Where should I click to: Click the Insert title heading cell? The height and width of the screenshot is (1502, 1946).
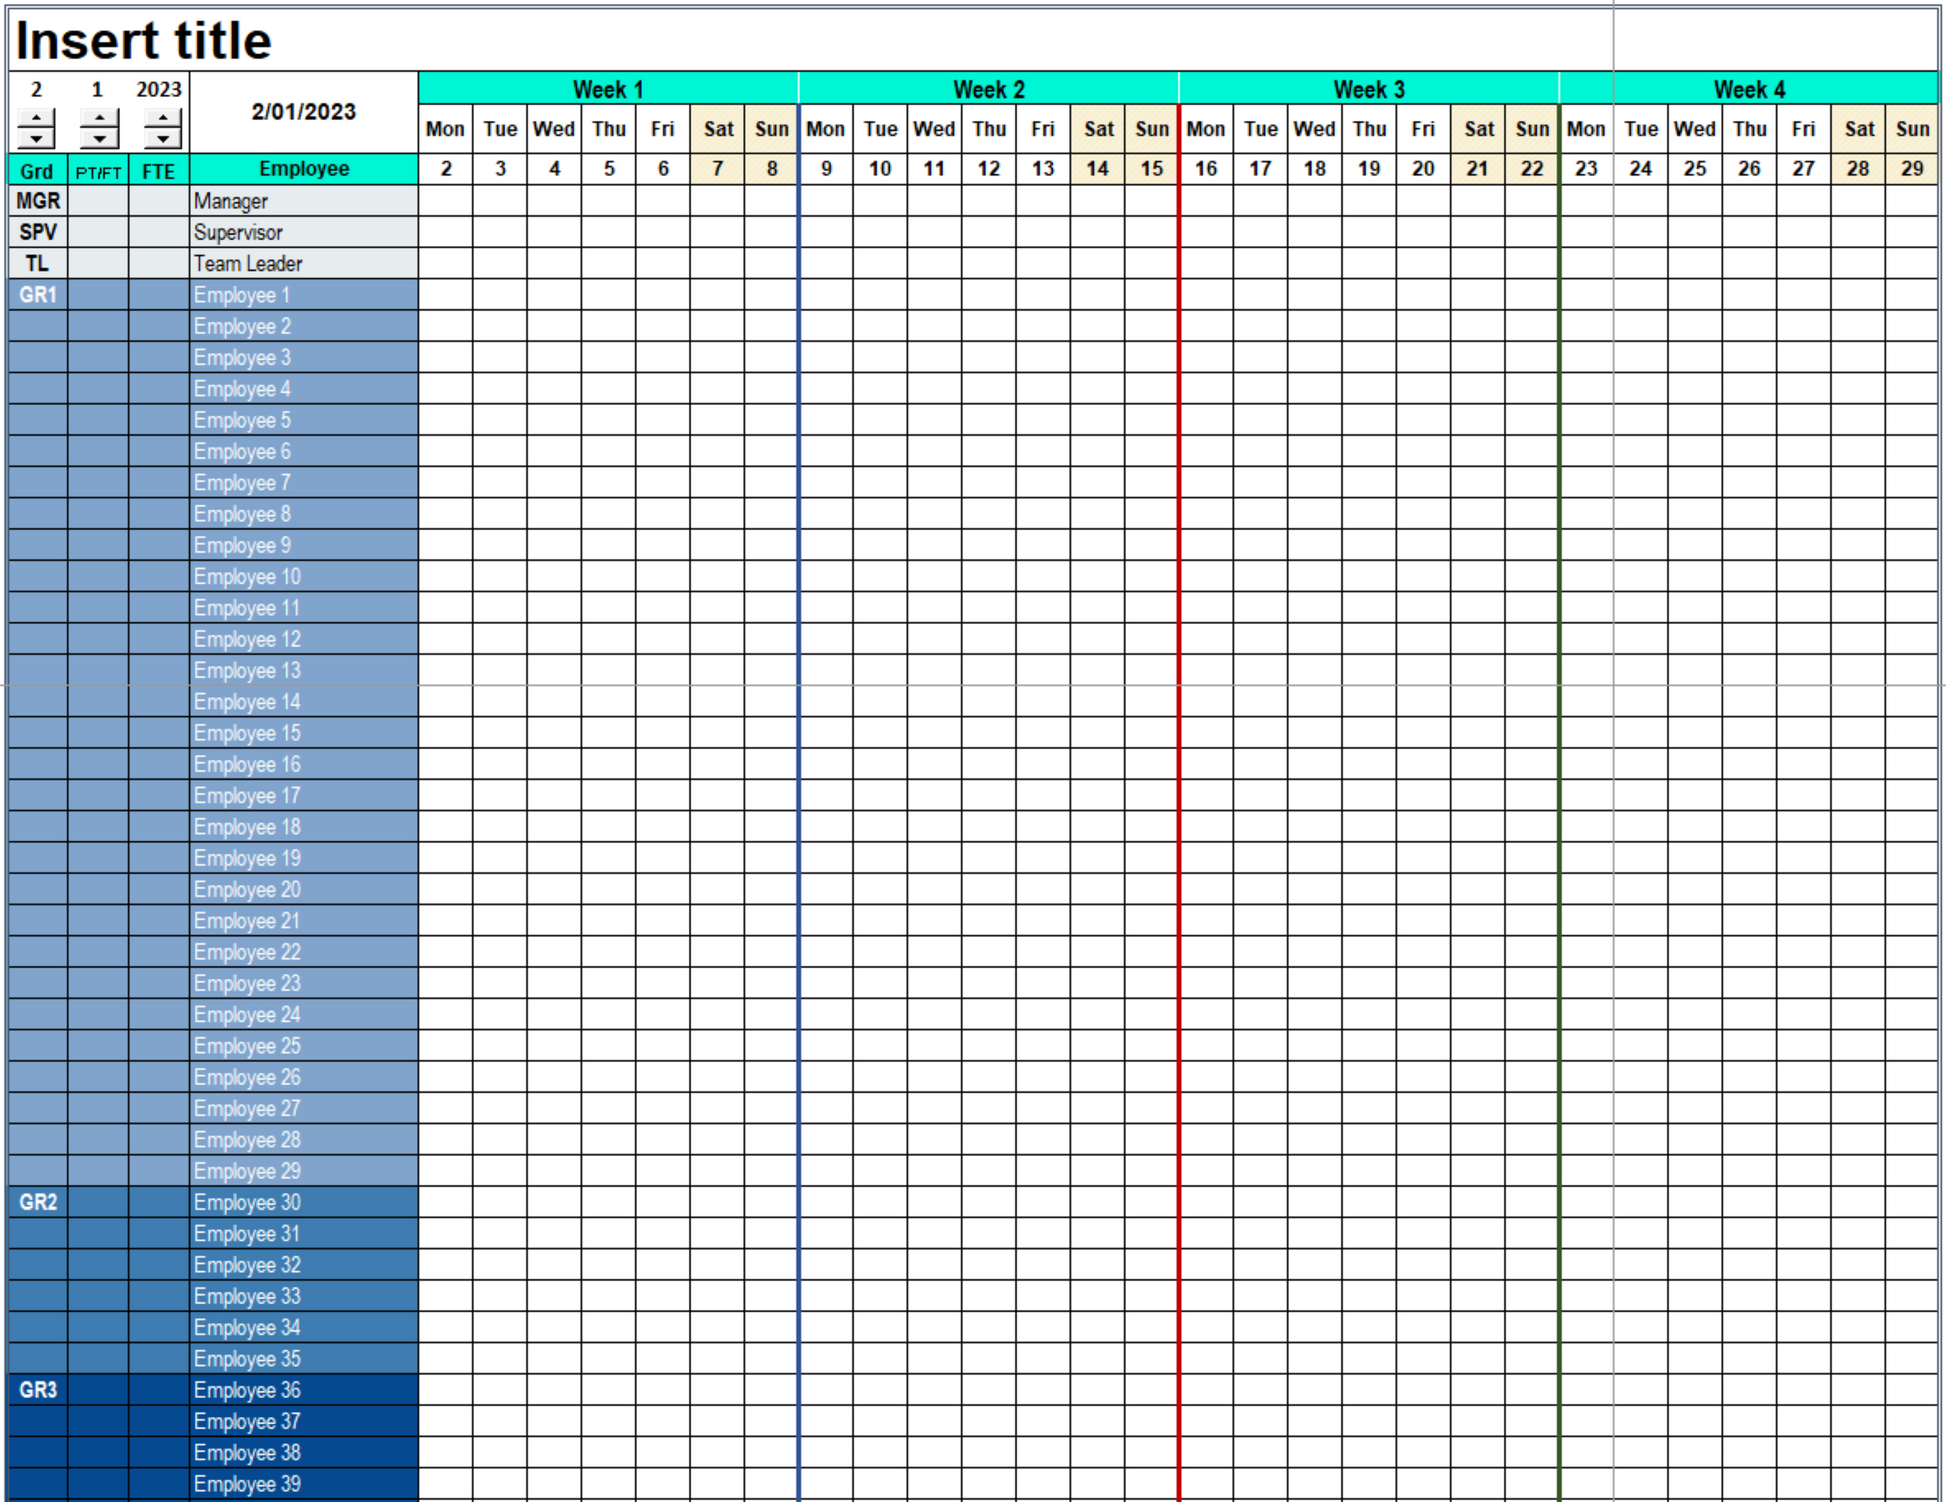(144, 41)
